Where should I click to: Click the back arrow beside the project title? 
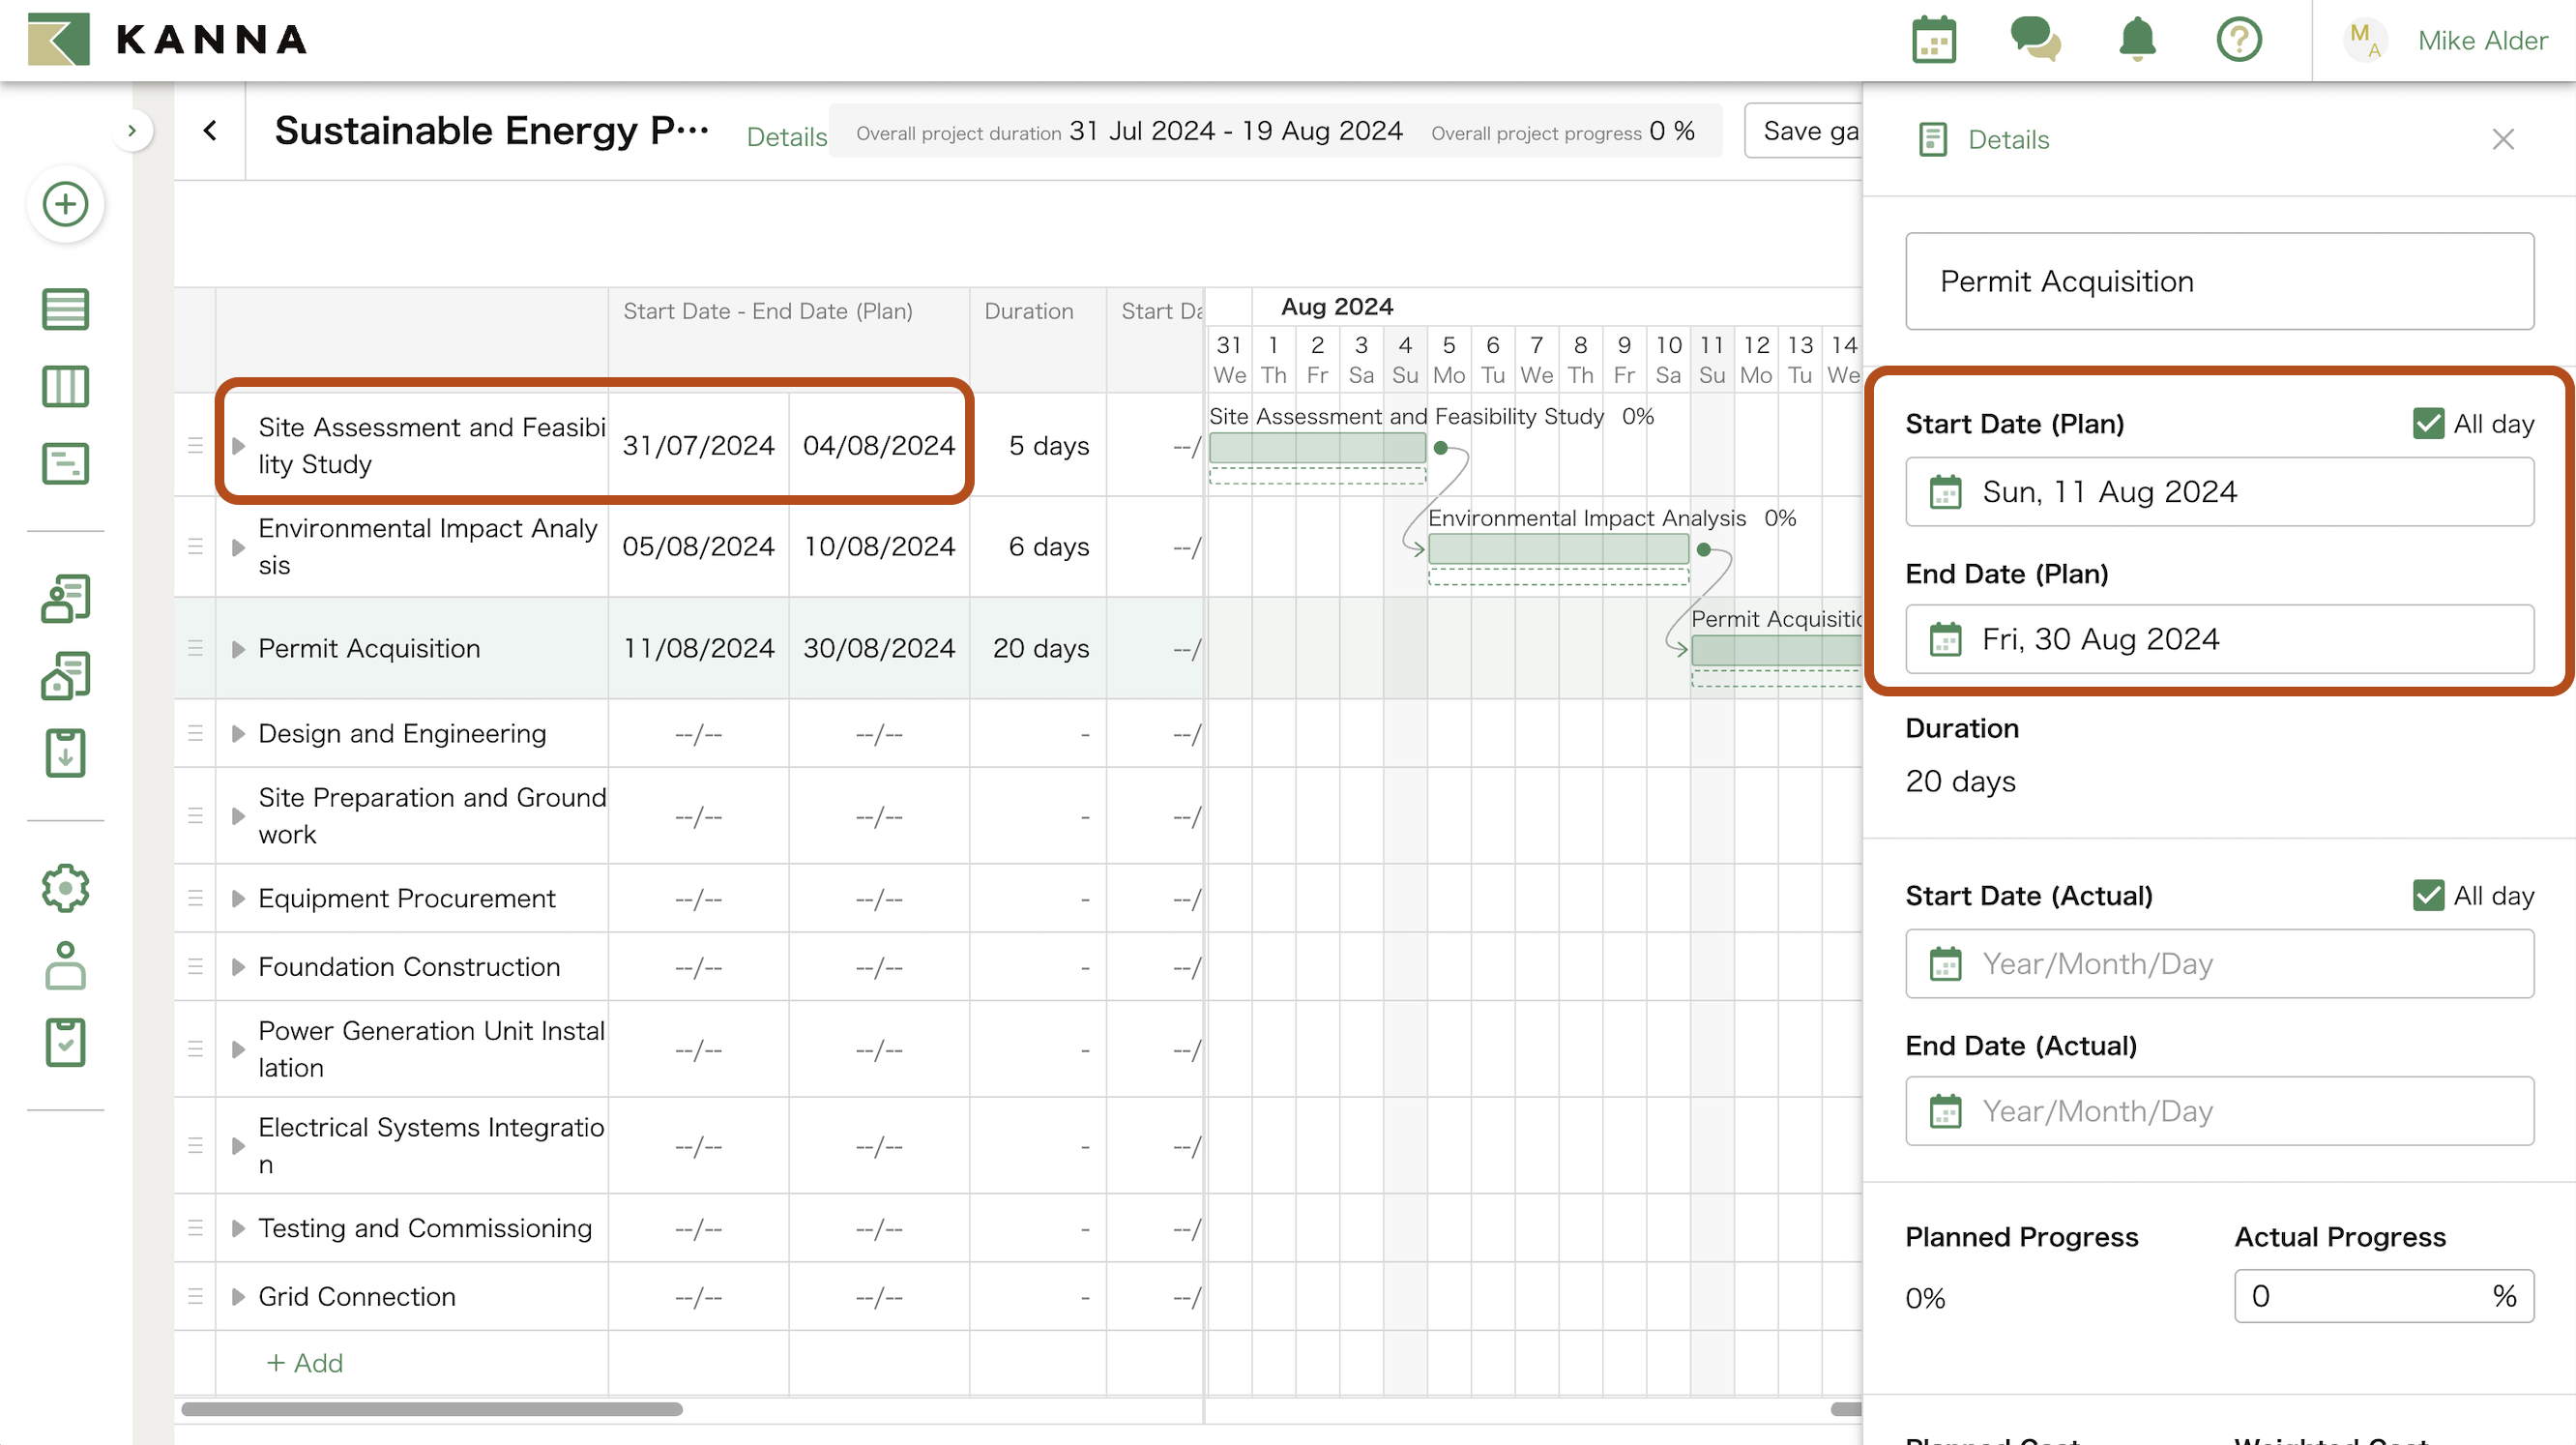click(x=210, y=130)
